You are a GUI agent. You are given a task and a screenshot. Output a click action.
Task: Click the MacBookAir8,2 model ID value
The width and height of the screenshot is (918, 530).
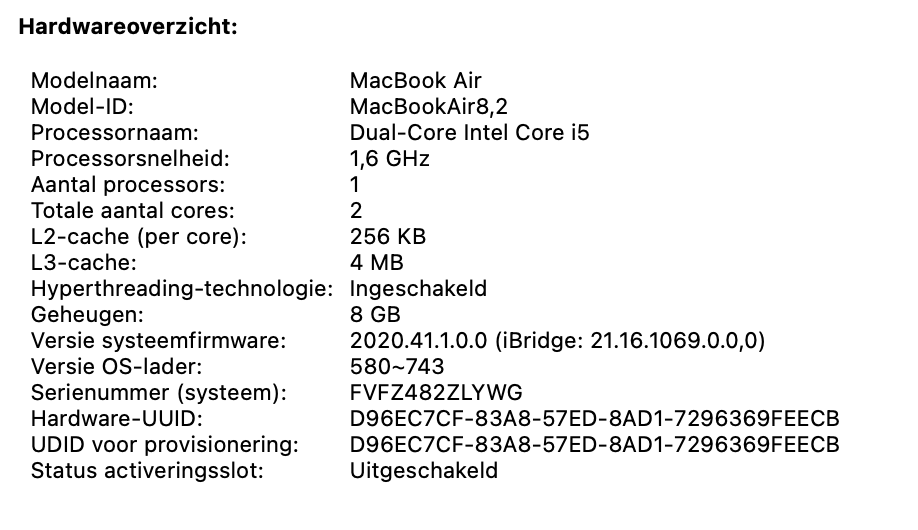(429, 107)
